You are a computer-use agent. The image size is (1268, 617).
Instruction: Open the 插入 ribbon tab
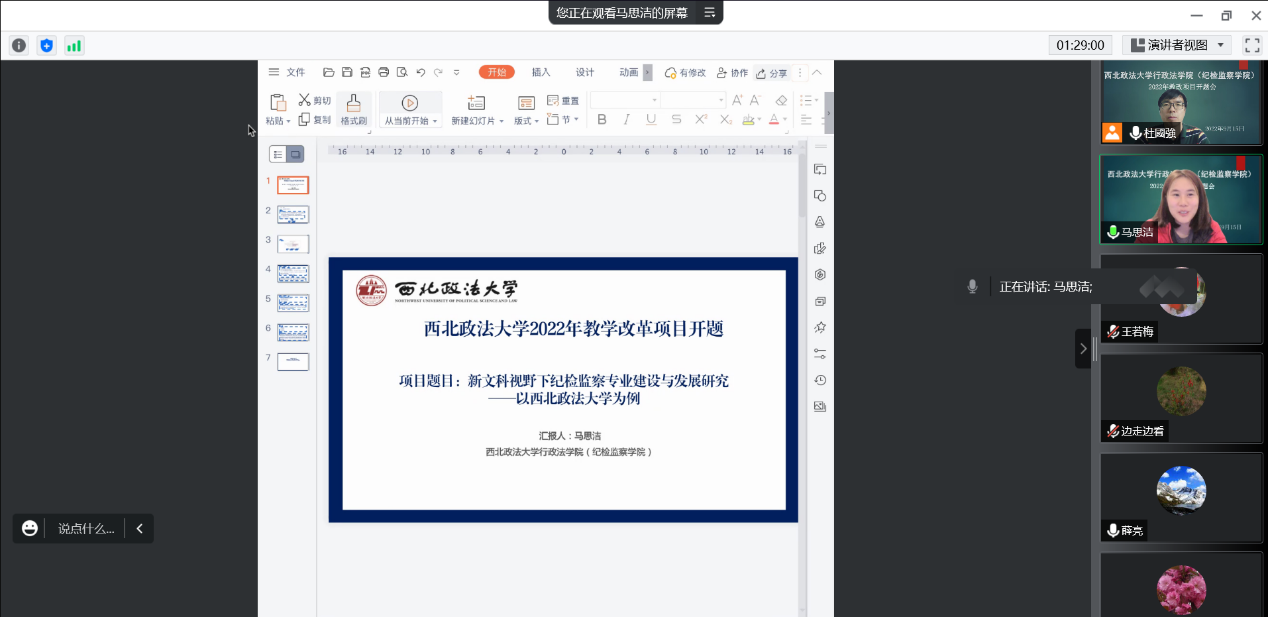click(541, 72)
